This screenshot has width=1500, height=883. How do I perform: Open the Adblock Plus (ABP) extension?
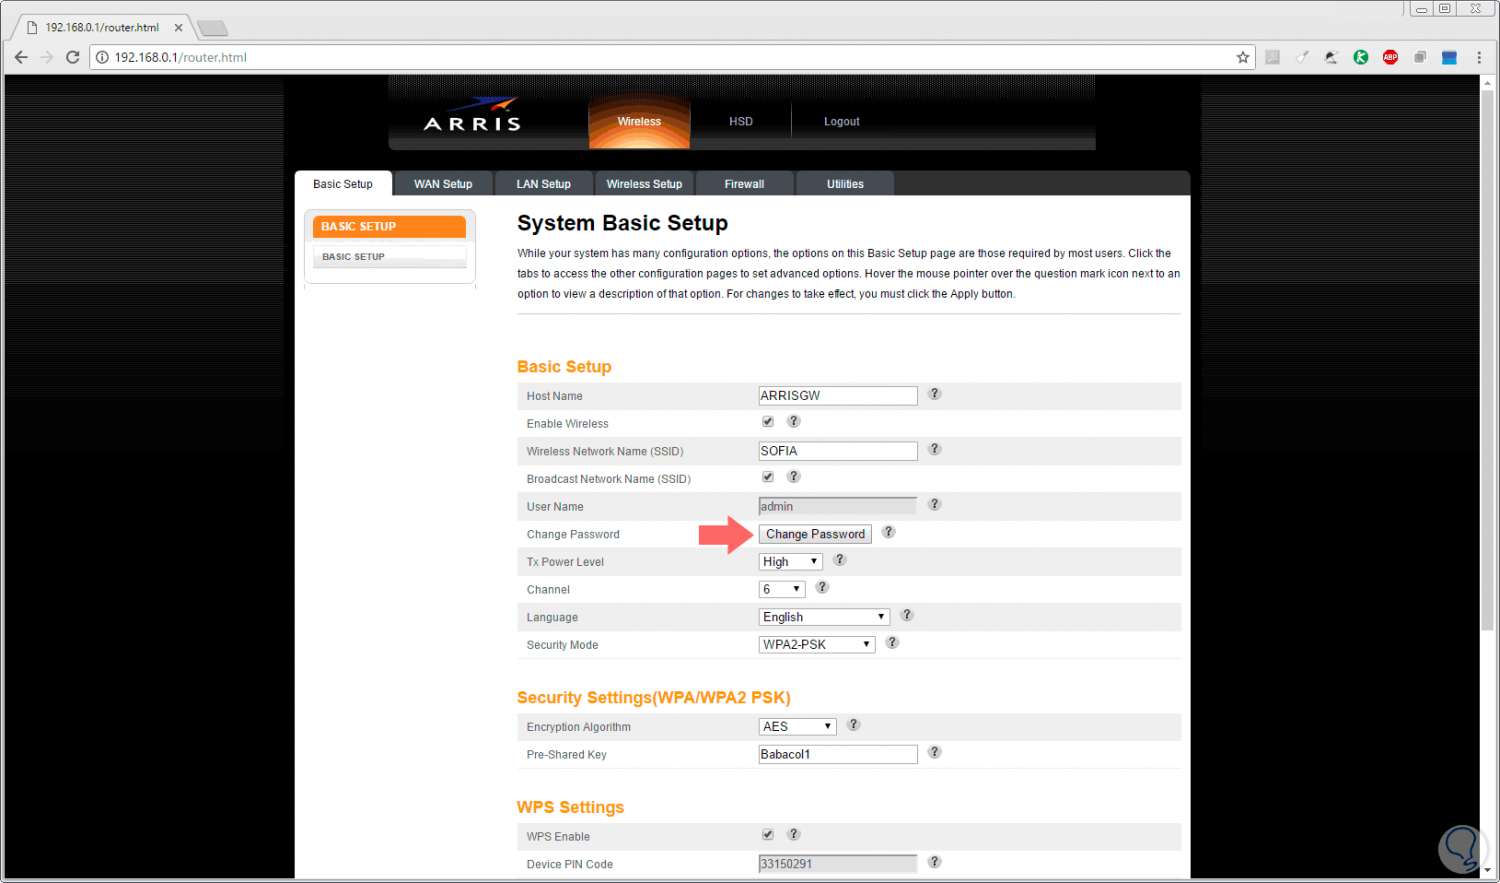(x=1390, y=57)
